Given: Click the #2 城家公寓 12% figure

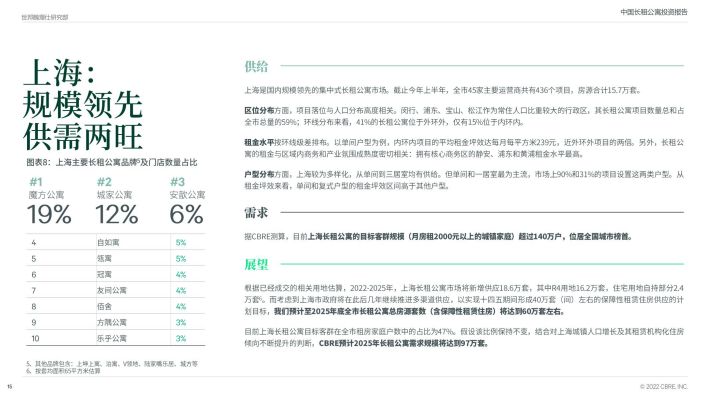Looking at the screenshot, I should (116, 201).
